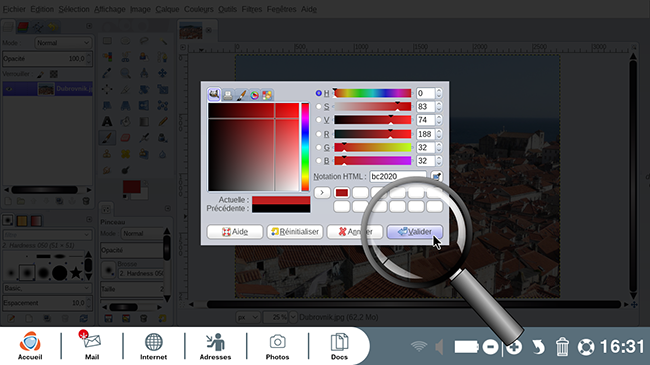
Task: Select the Rectangle Select tool in toolbox
Action: (107, 41)
